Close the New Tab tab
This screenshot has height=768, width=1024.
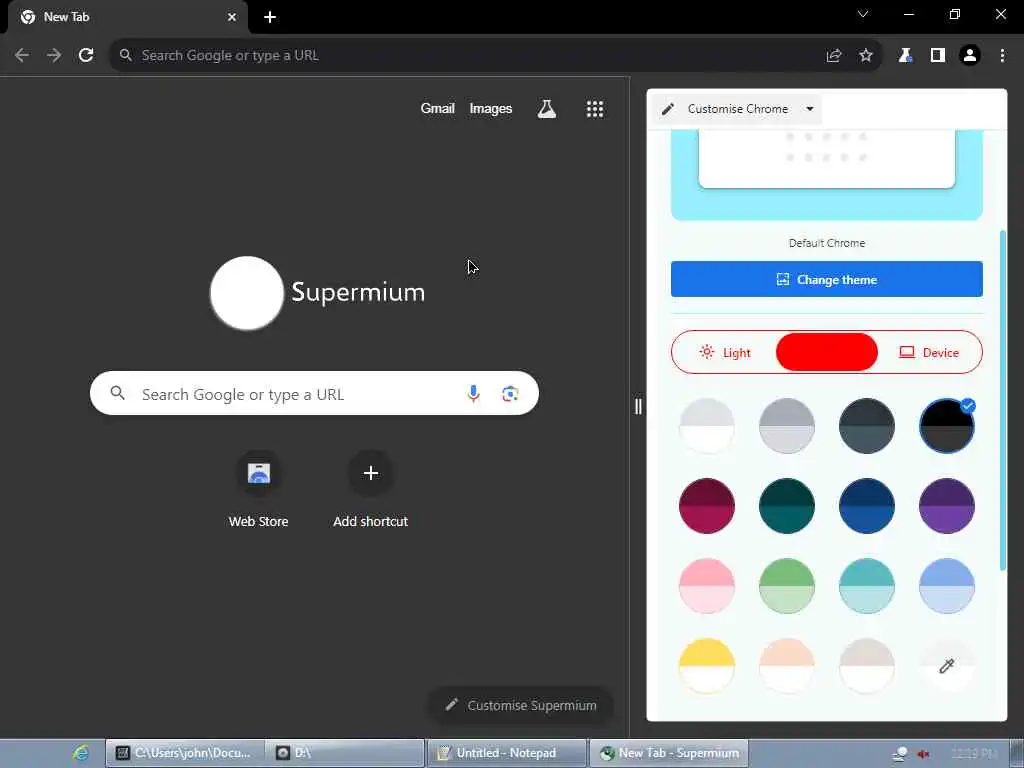(232, 17)
